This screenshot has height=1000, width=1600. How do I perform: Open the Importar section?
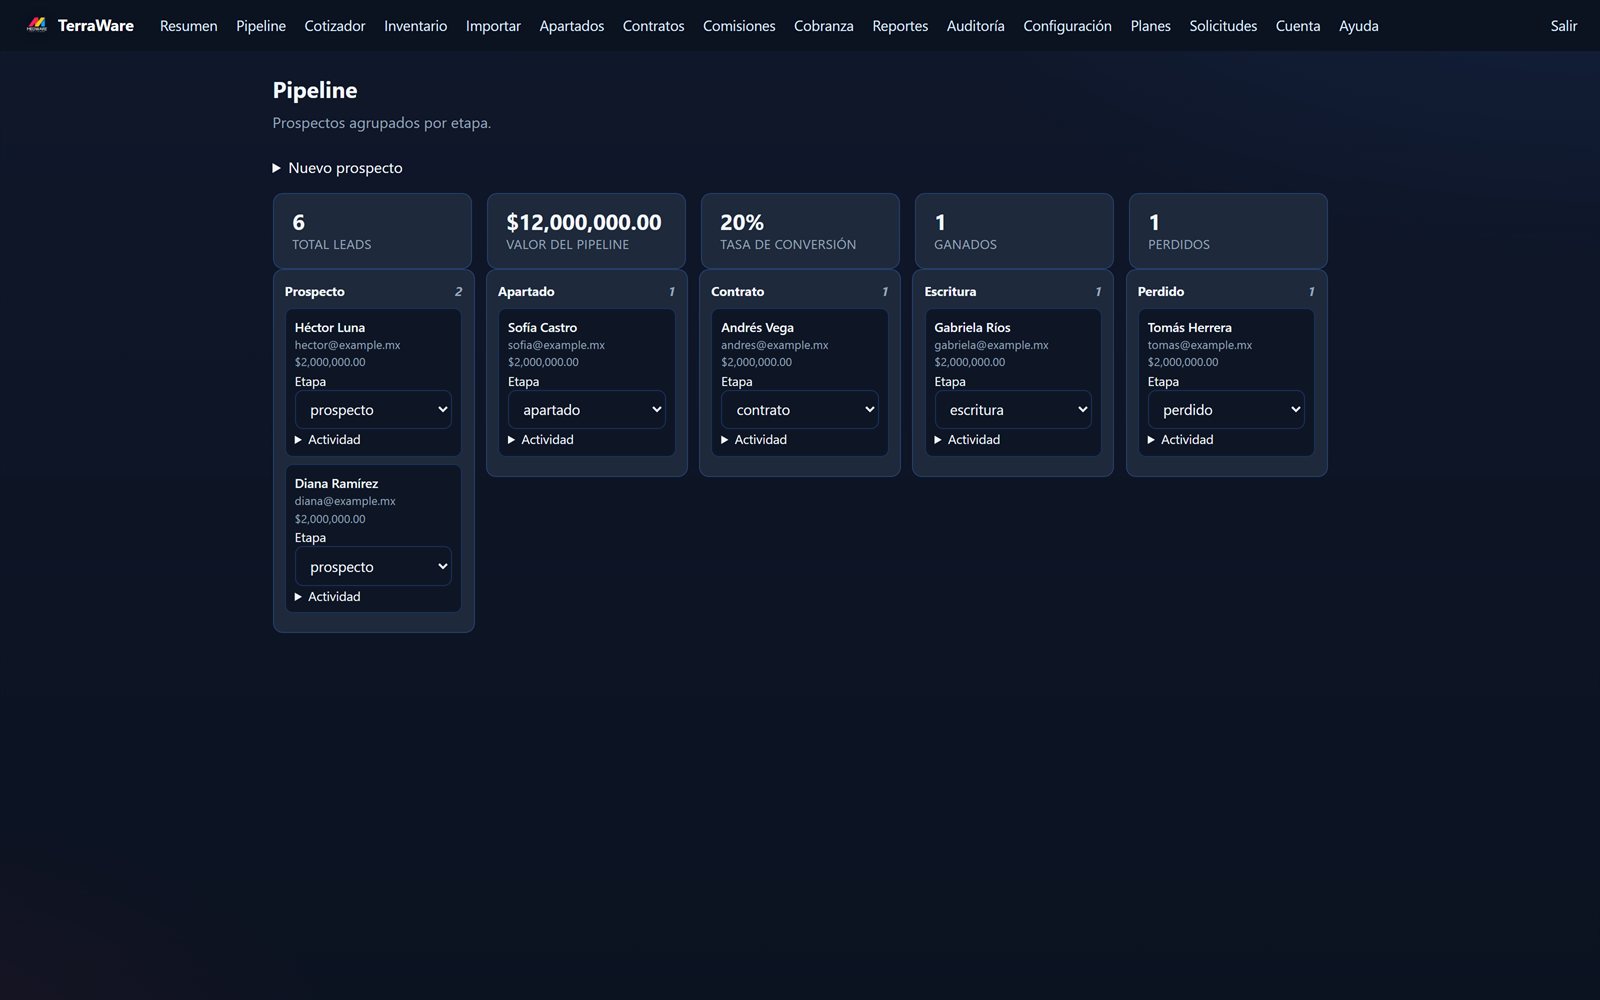click(493, 26)
